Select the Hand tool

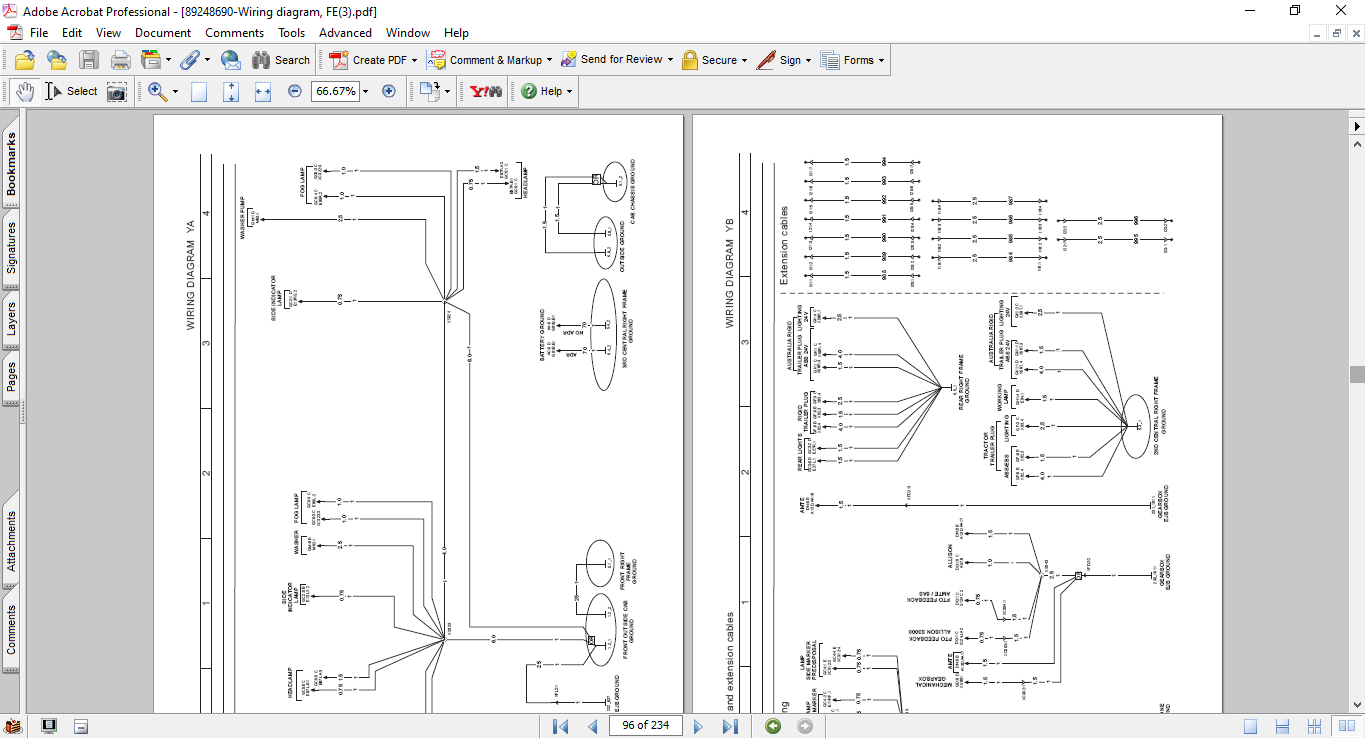coord(24,91)
